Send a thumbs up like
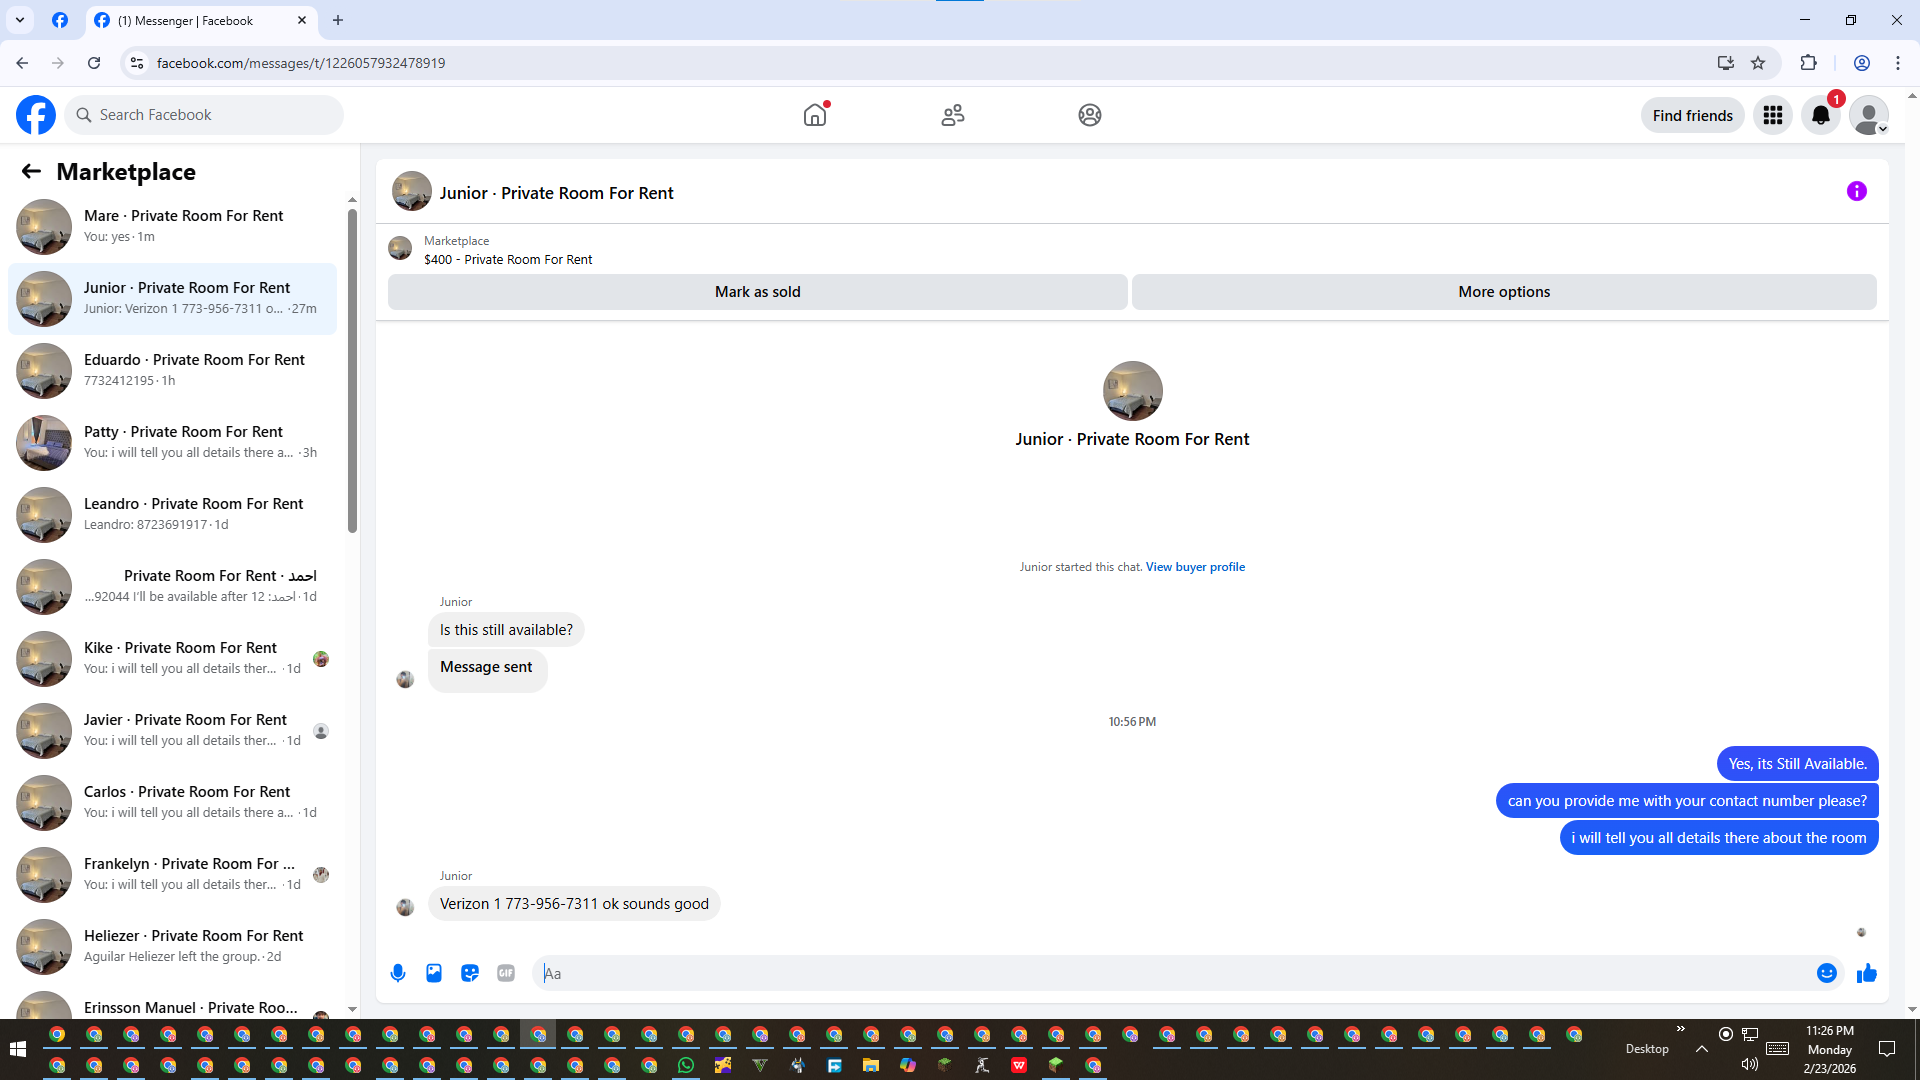The image size is (1920, 1080). 1866,973
